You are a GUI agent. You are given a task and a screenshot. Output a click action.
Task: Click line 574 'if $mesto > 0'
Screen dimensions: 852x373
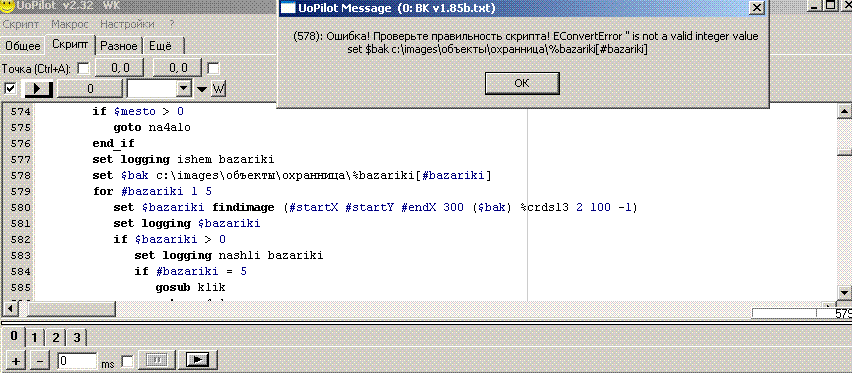[x=138, y=111]
